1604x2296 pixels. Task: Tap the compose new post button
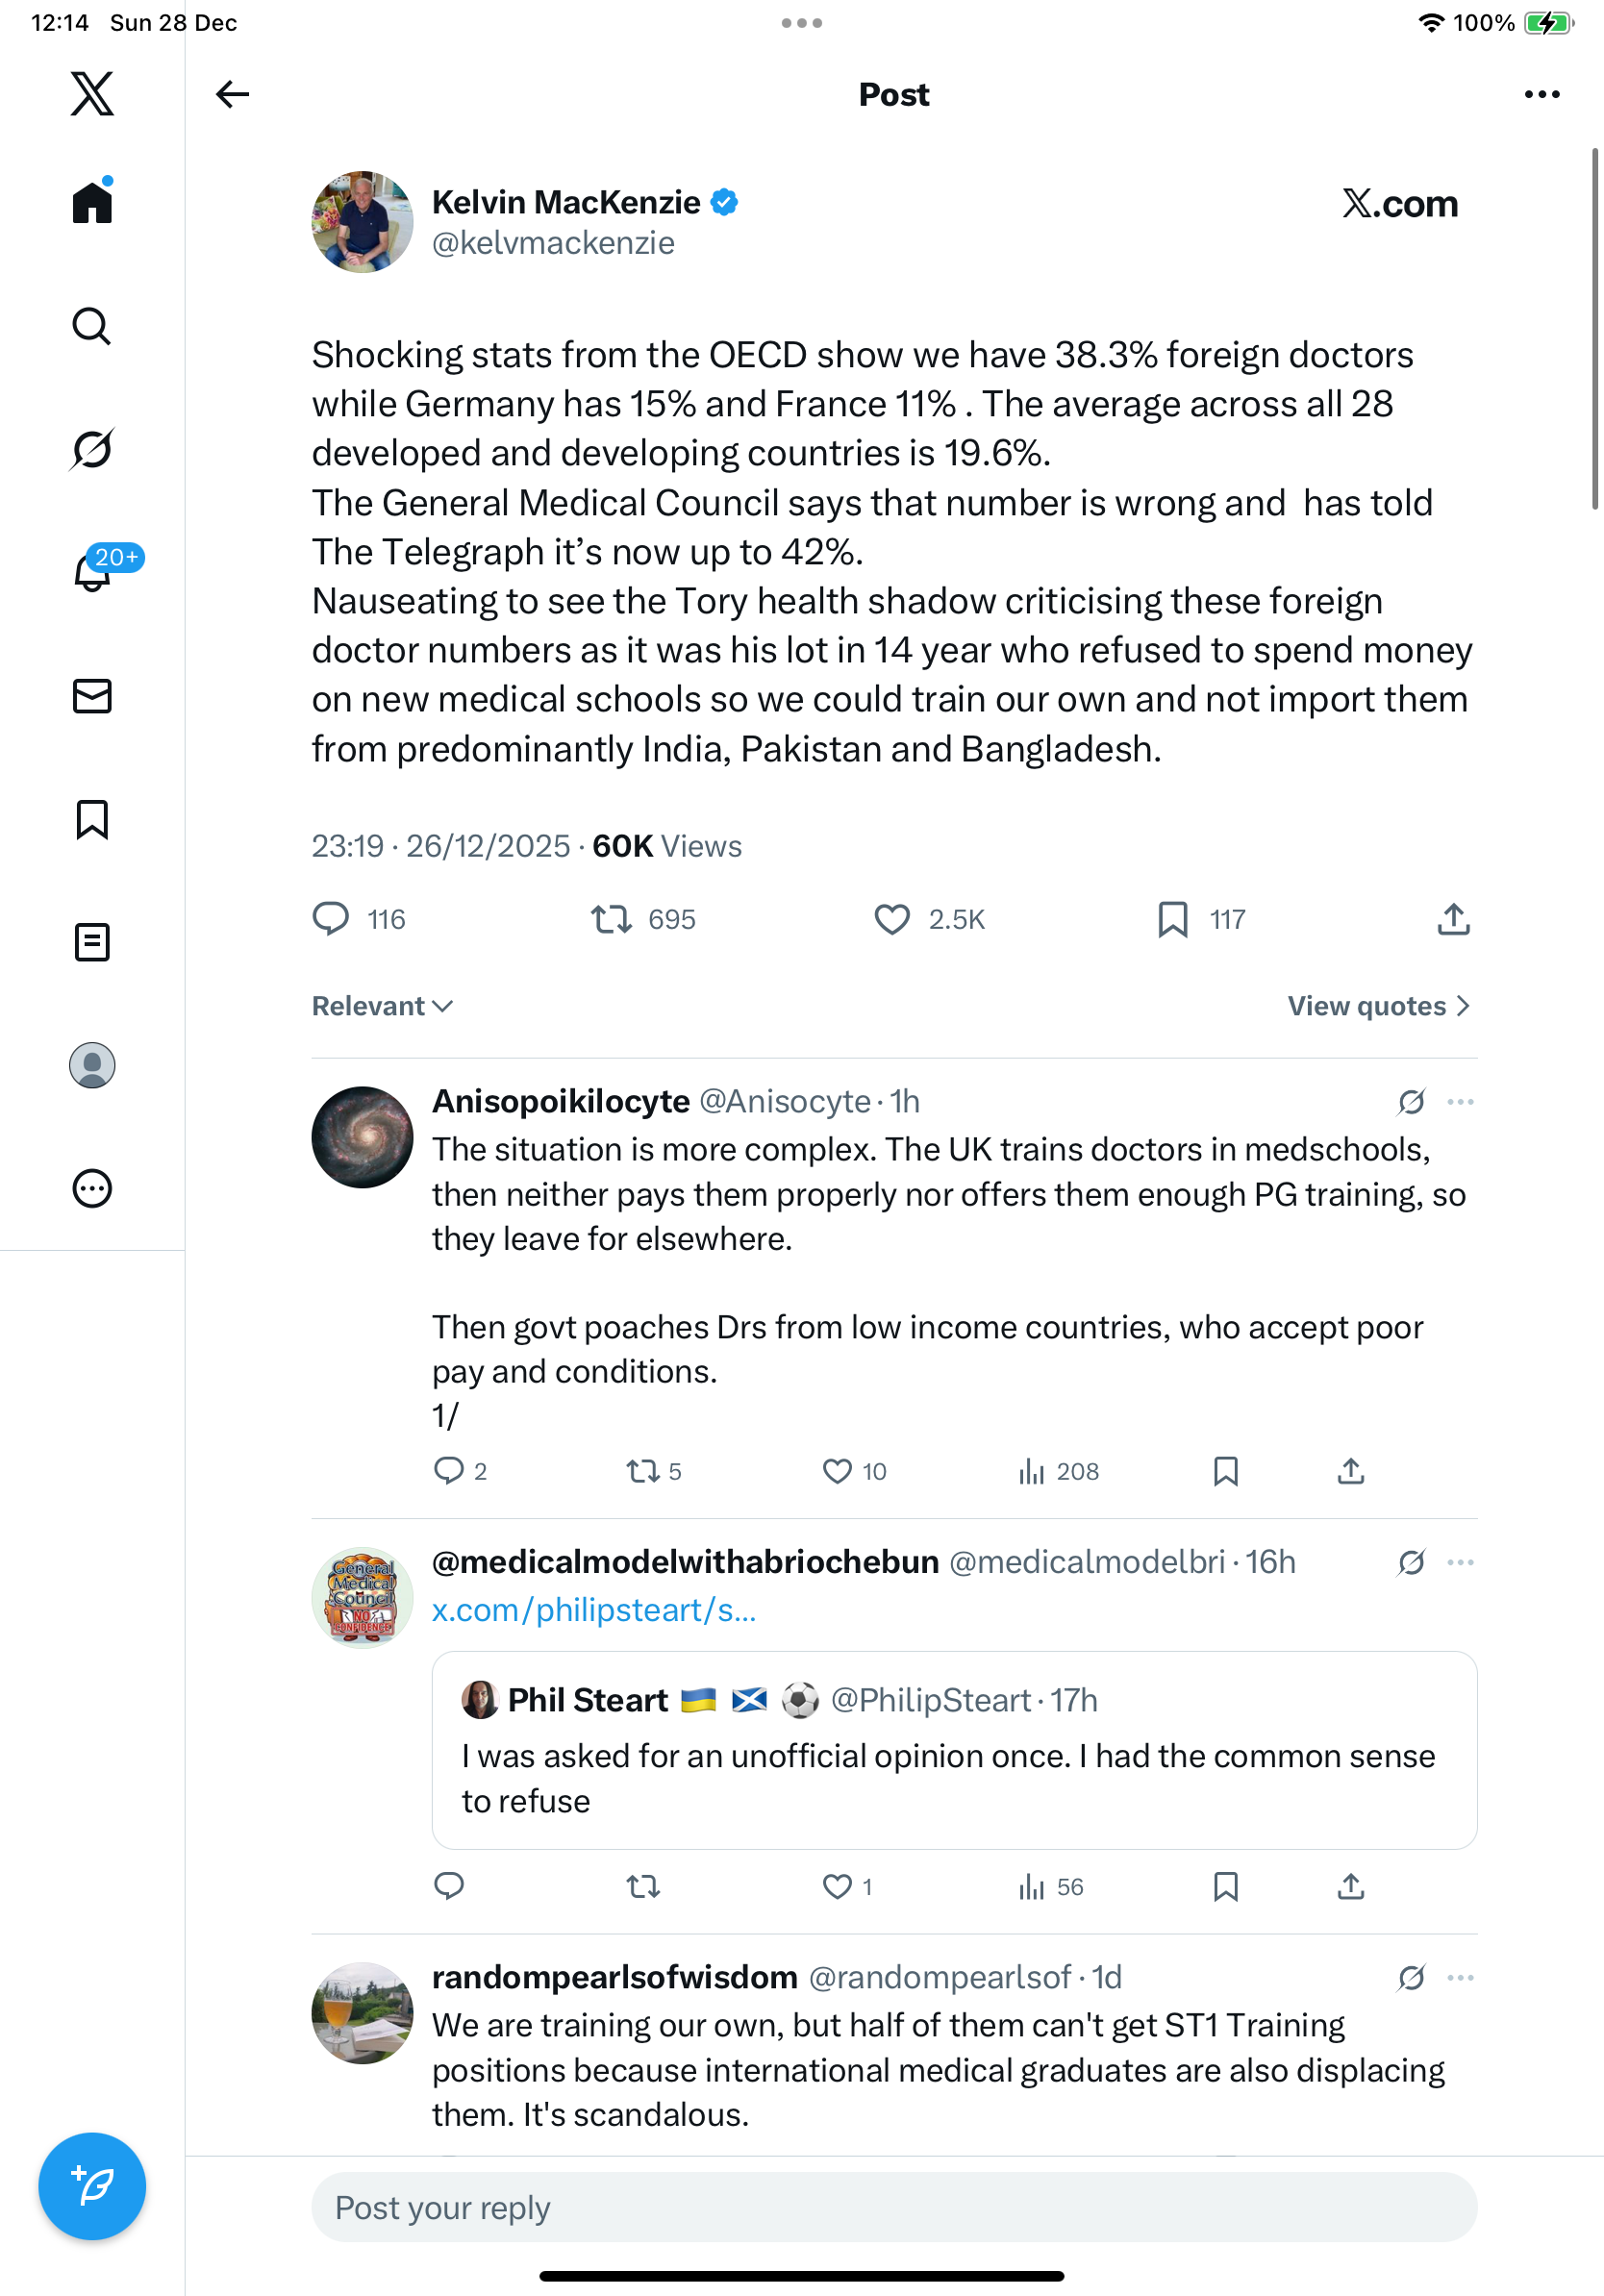(92, 2186)
